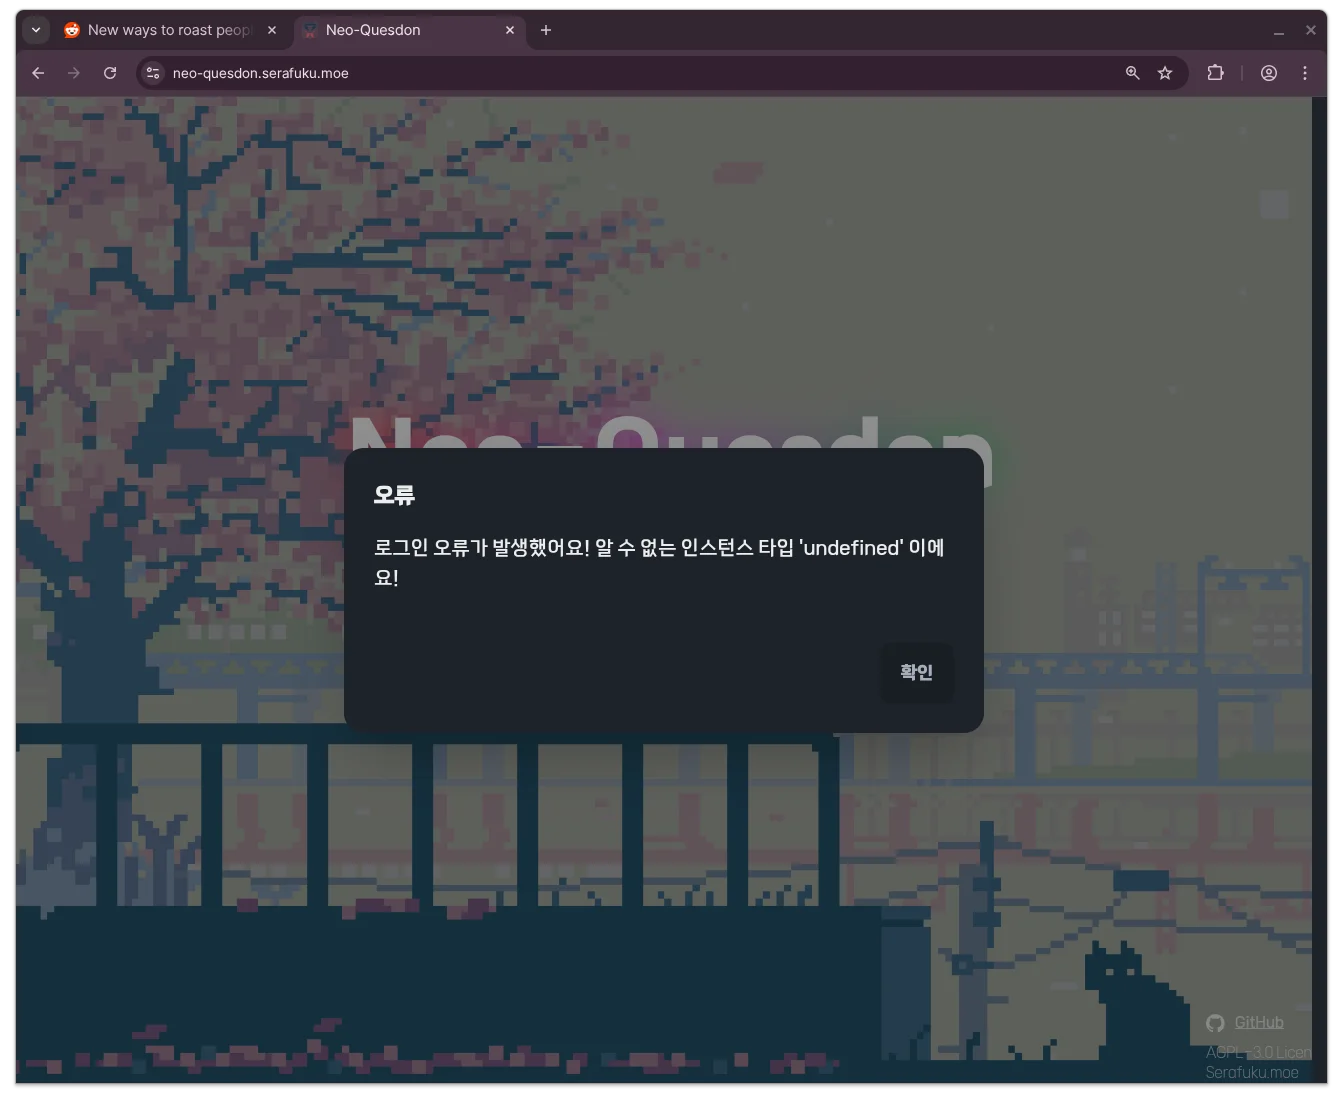Open the AGPL-3.0 License link
1343x1115 pixels.
pyautogui.click(x=1258, y=1052)
